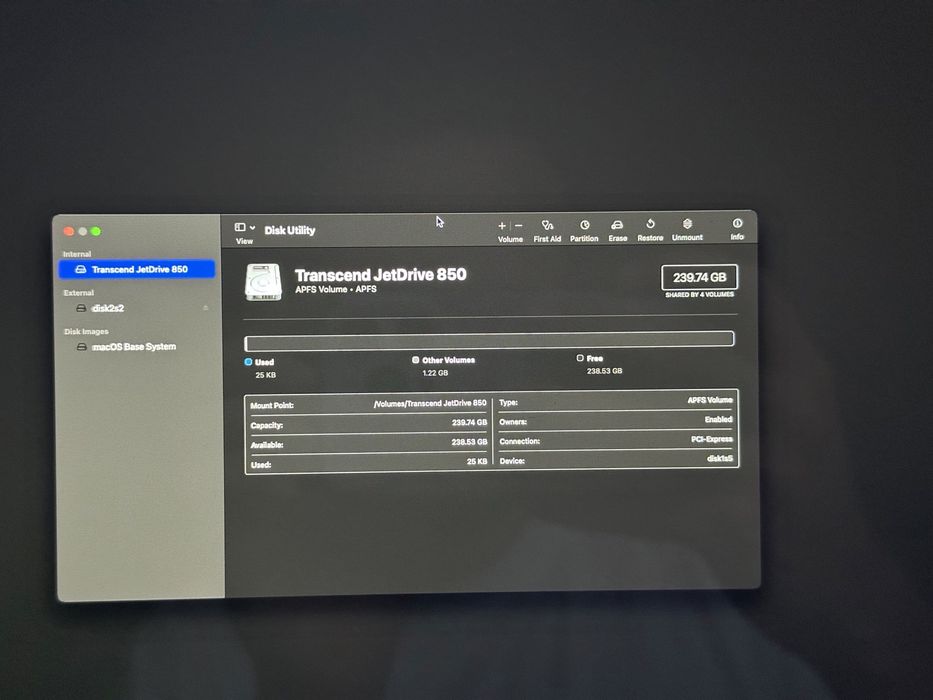Click the Device value disk1s5

coord(720,458)
